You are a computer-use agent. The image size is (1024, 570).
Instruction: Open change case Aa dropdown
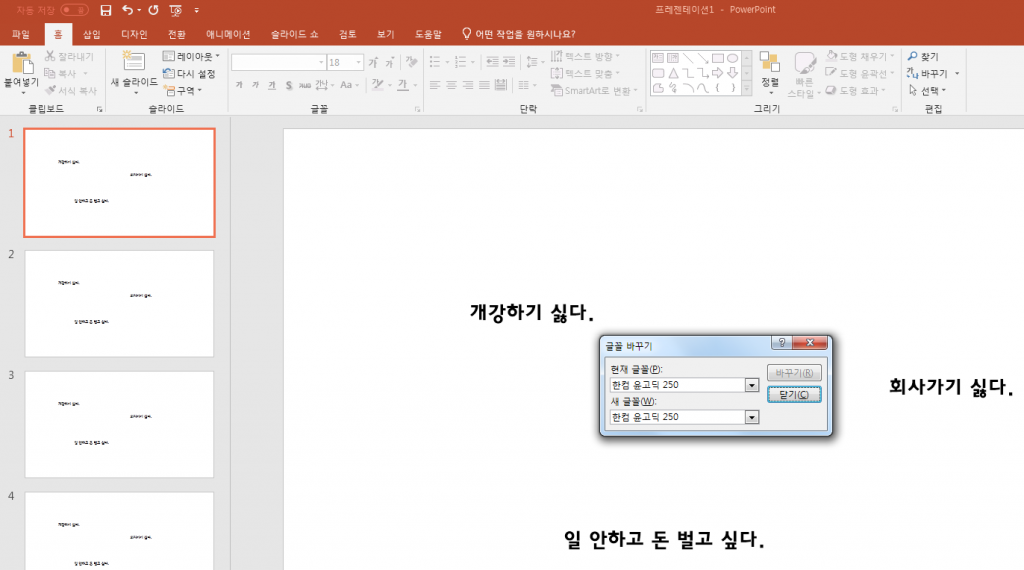(349, 85)
